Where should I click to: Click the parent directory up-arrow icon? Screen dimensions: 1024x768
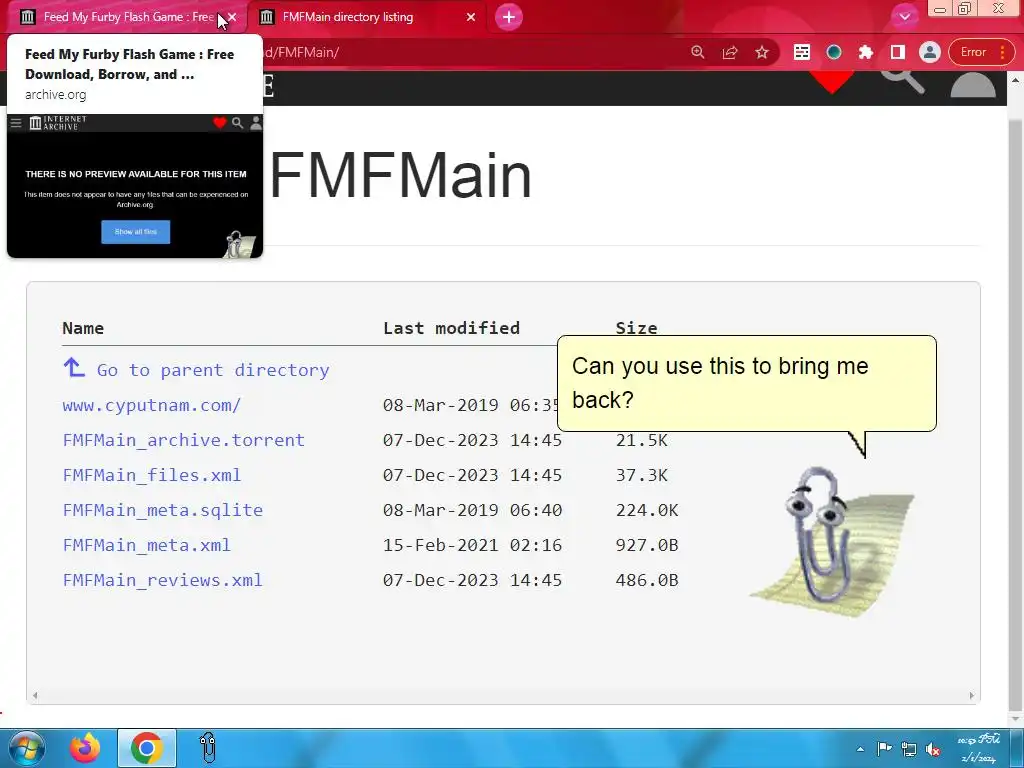coord(74,367)
